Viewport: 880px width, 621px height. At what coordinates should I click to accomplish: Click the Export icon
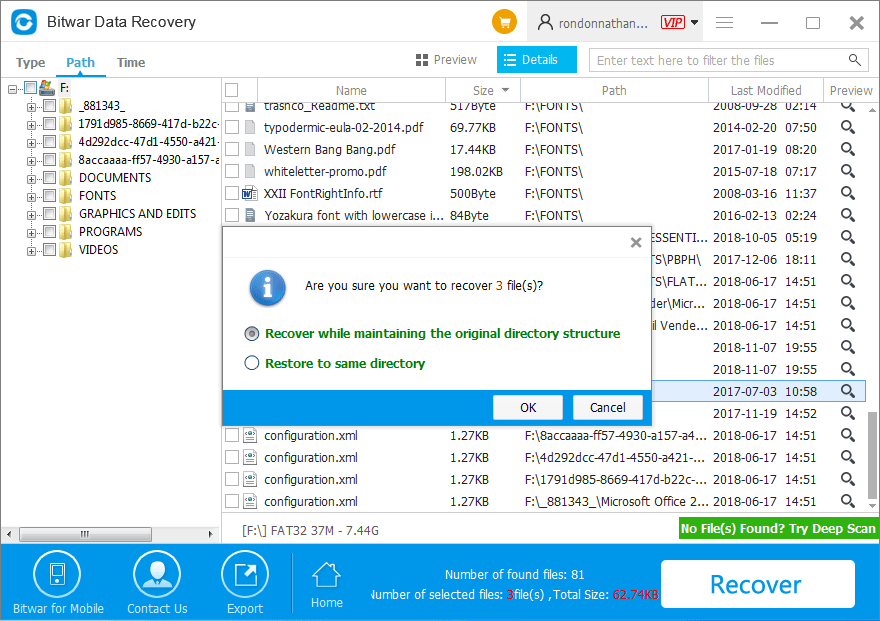click(245, 575)
